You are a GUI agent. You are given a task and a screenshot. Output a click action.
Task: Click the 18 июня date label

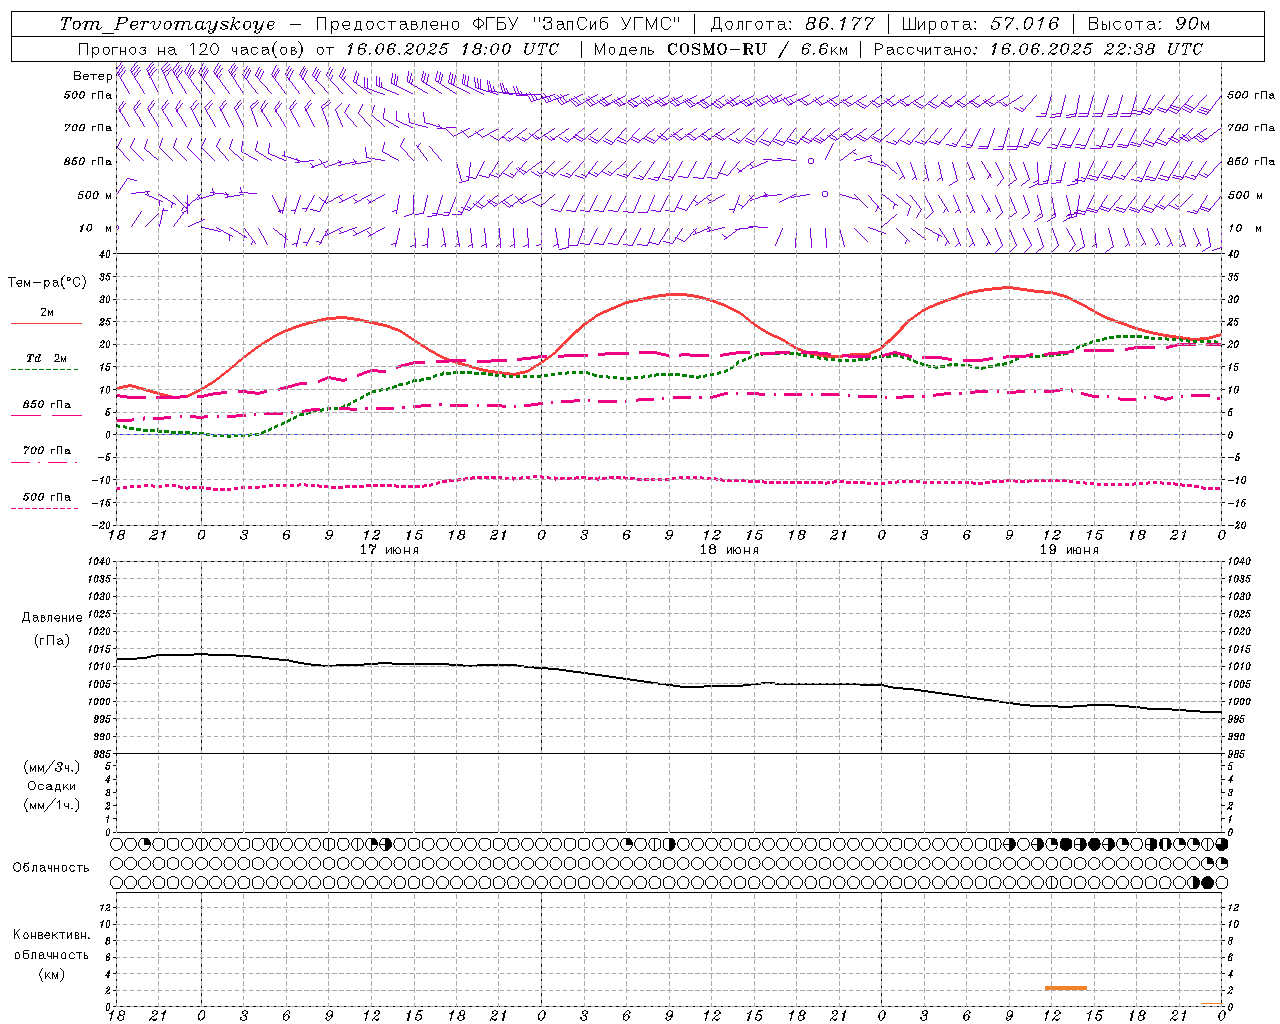(x=729, y=550)
